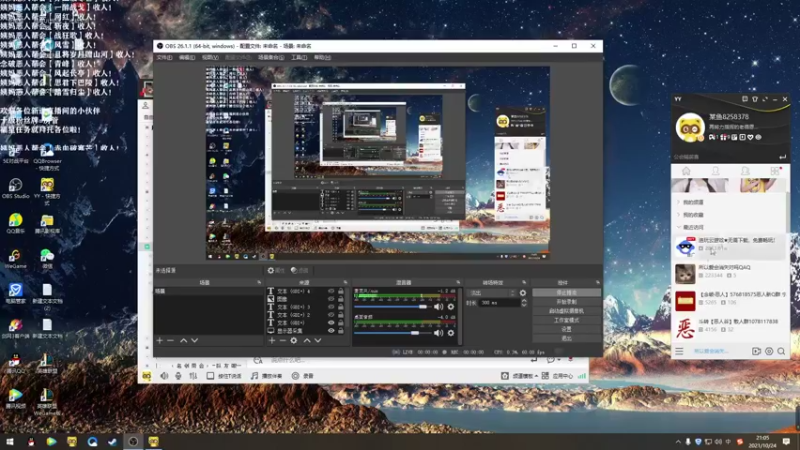The width and height of the screenshot is (800, 450).
Task: Open the YY groups tab icon
Action: coord(745,171)
